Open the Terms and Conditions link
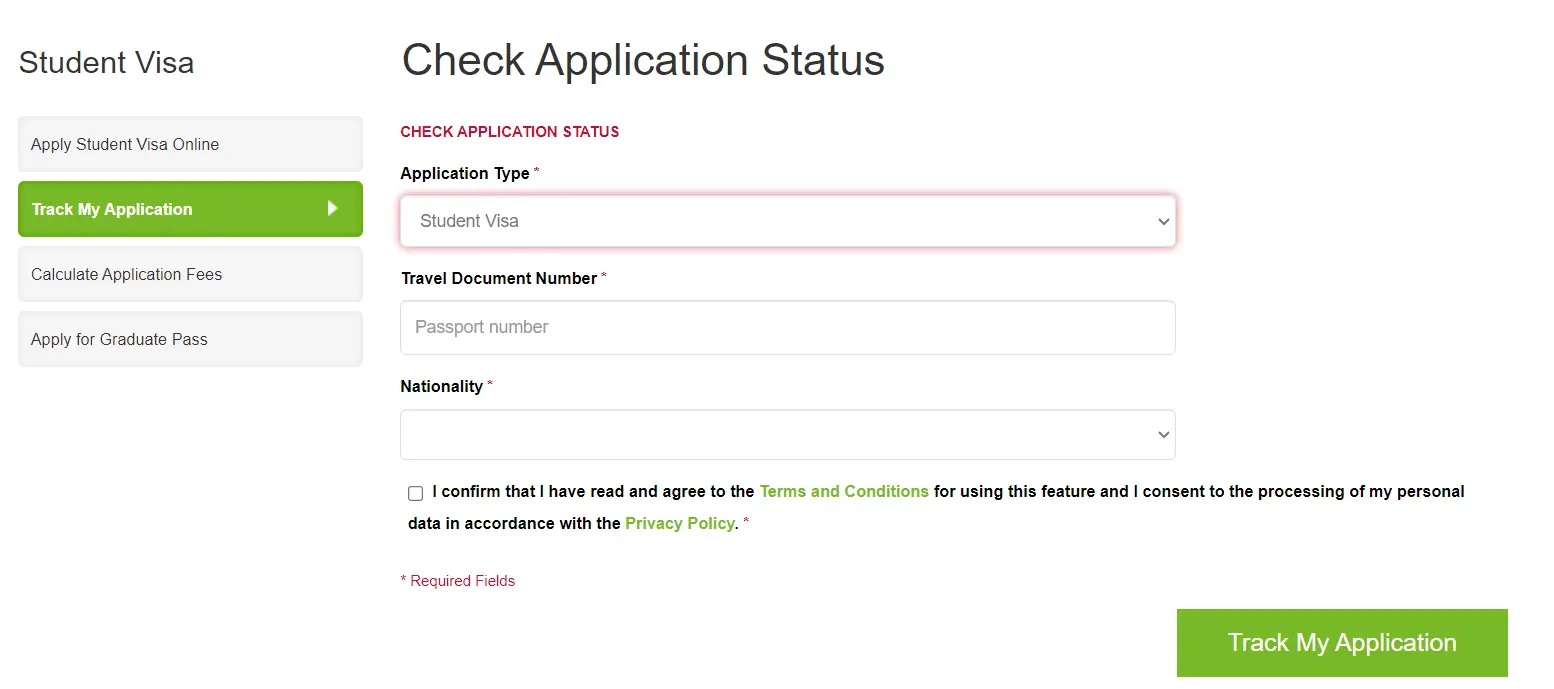This screenshot has width=1554, height=689. (x=844, y=491)
